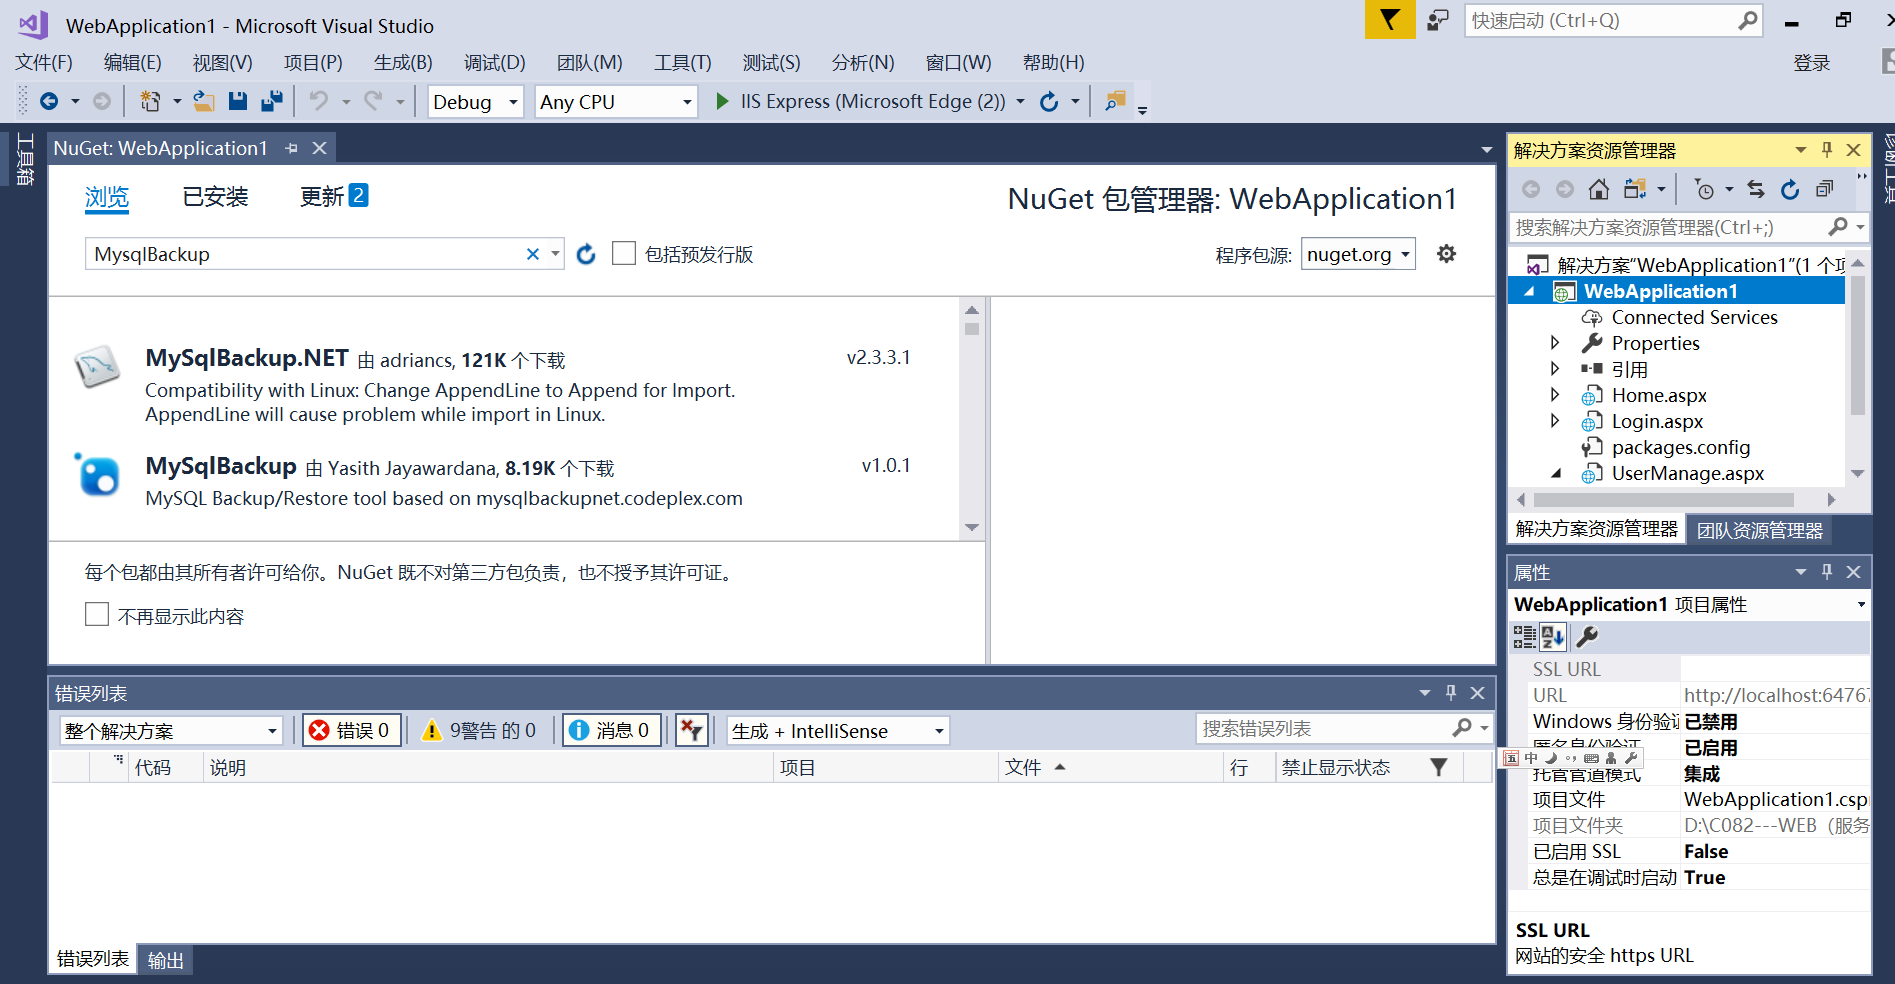1895x984 pixels.
Task: Open the IIS Express browser target dropdown
Action: tap(1020, 102)
